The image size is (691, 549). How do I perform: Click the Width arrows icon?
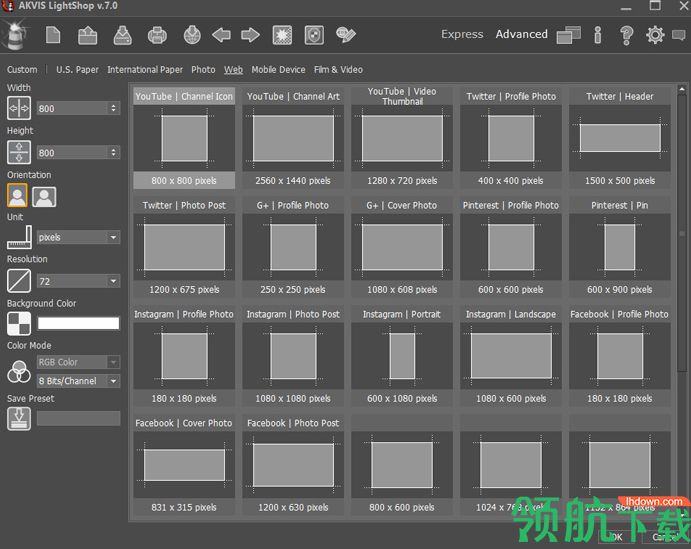[19, 108]
